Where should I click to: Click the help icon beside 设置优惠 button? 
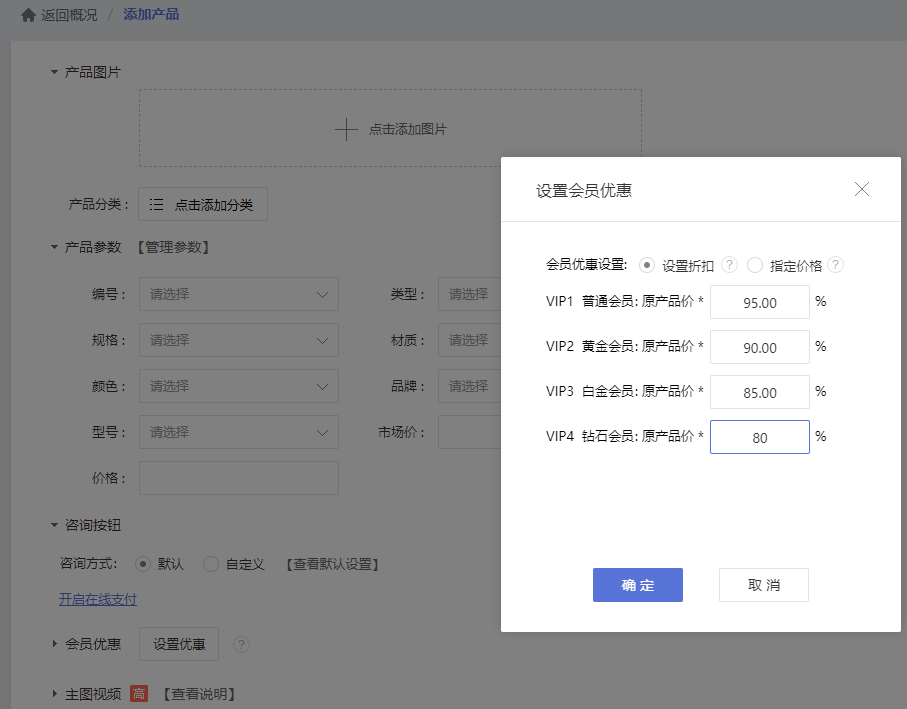click(x=241, y=645)
